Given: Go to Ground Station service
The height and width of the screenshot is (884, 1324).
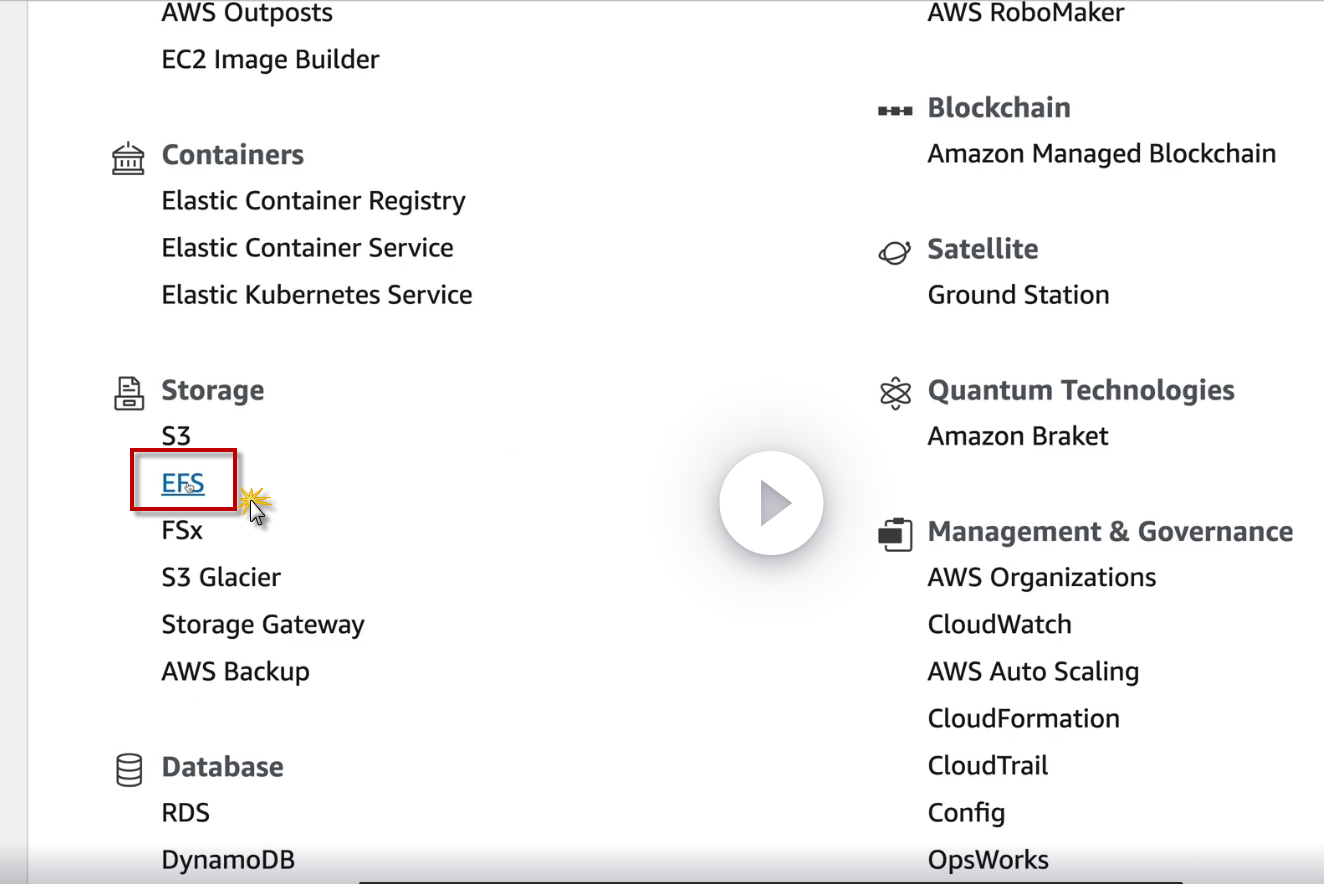Looking at the screenshot, I should tap(1018, 295).
